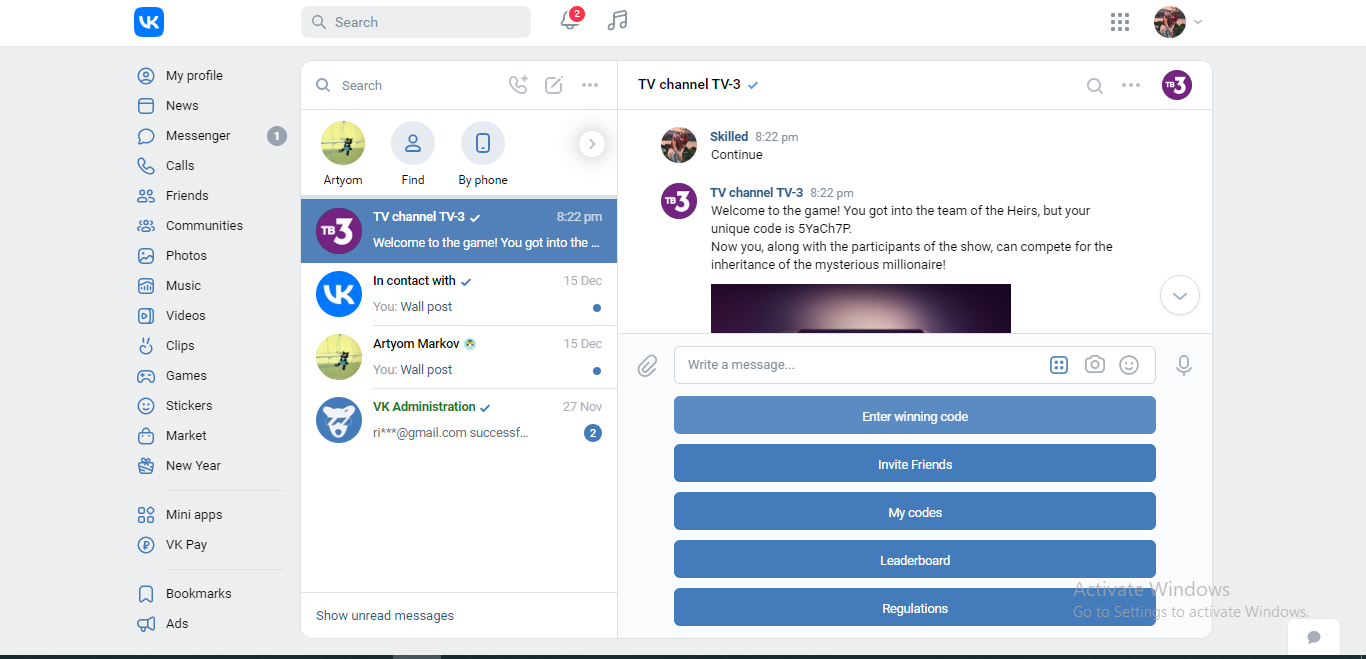
Task: Toggle the bot keyboard icon
Action: coord(1059,365)
